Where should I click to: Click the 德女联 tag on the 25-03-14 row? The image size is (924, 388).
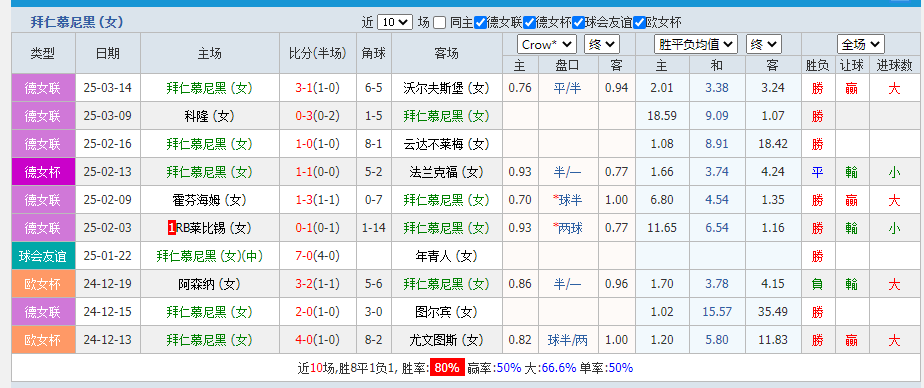tap(43, 88)
